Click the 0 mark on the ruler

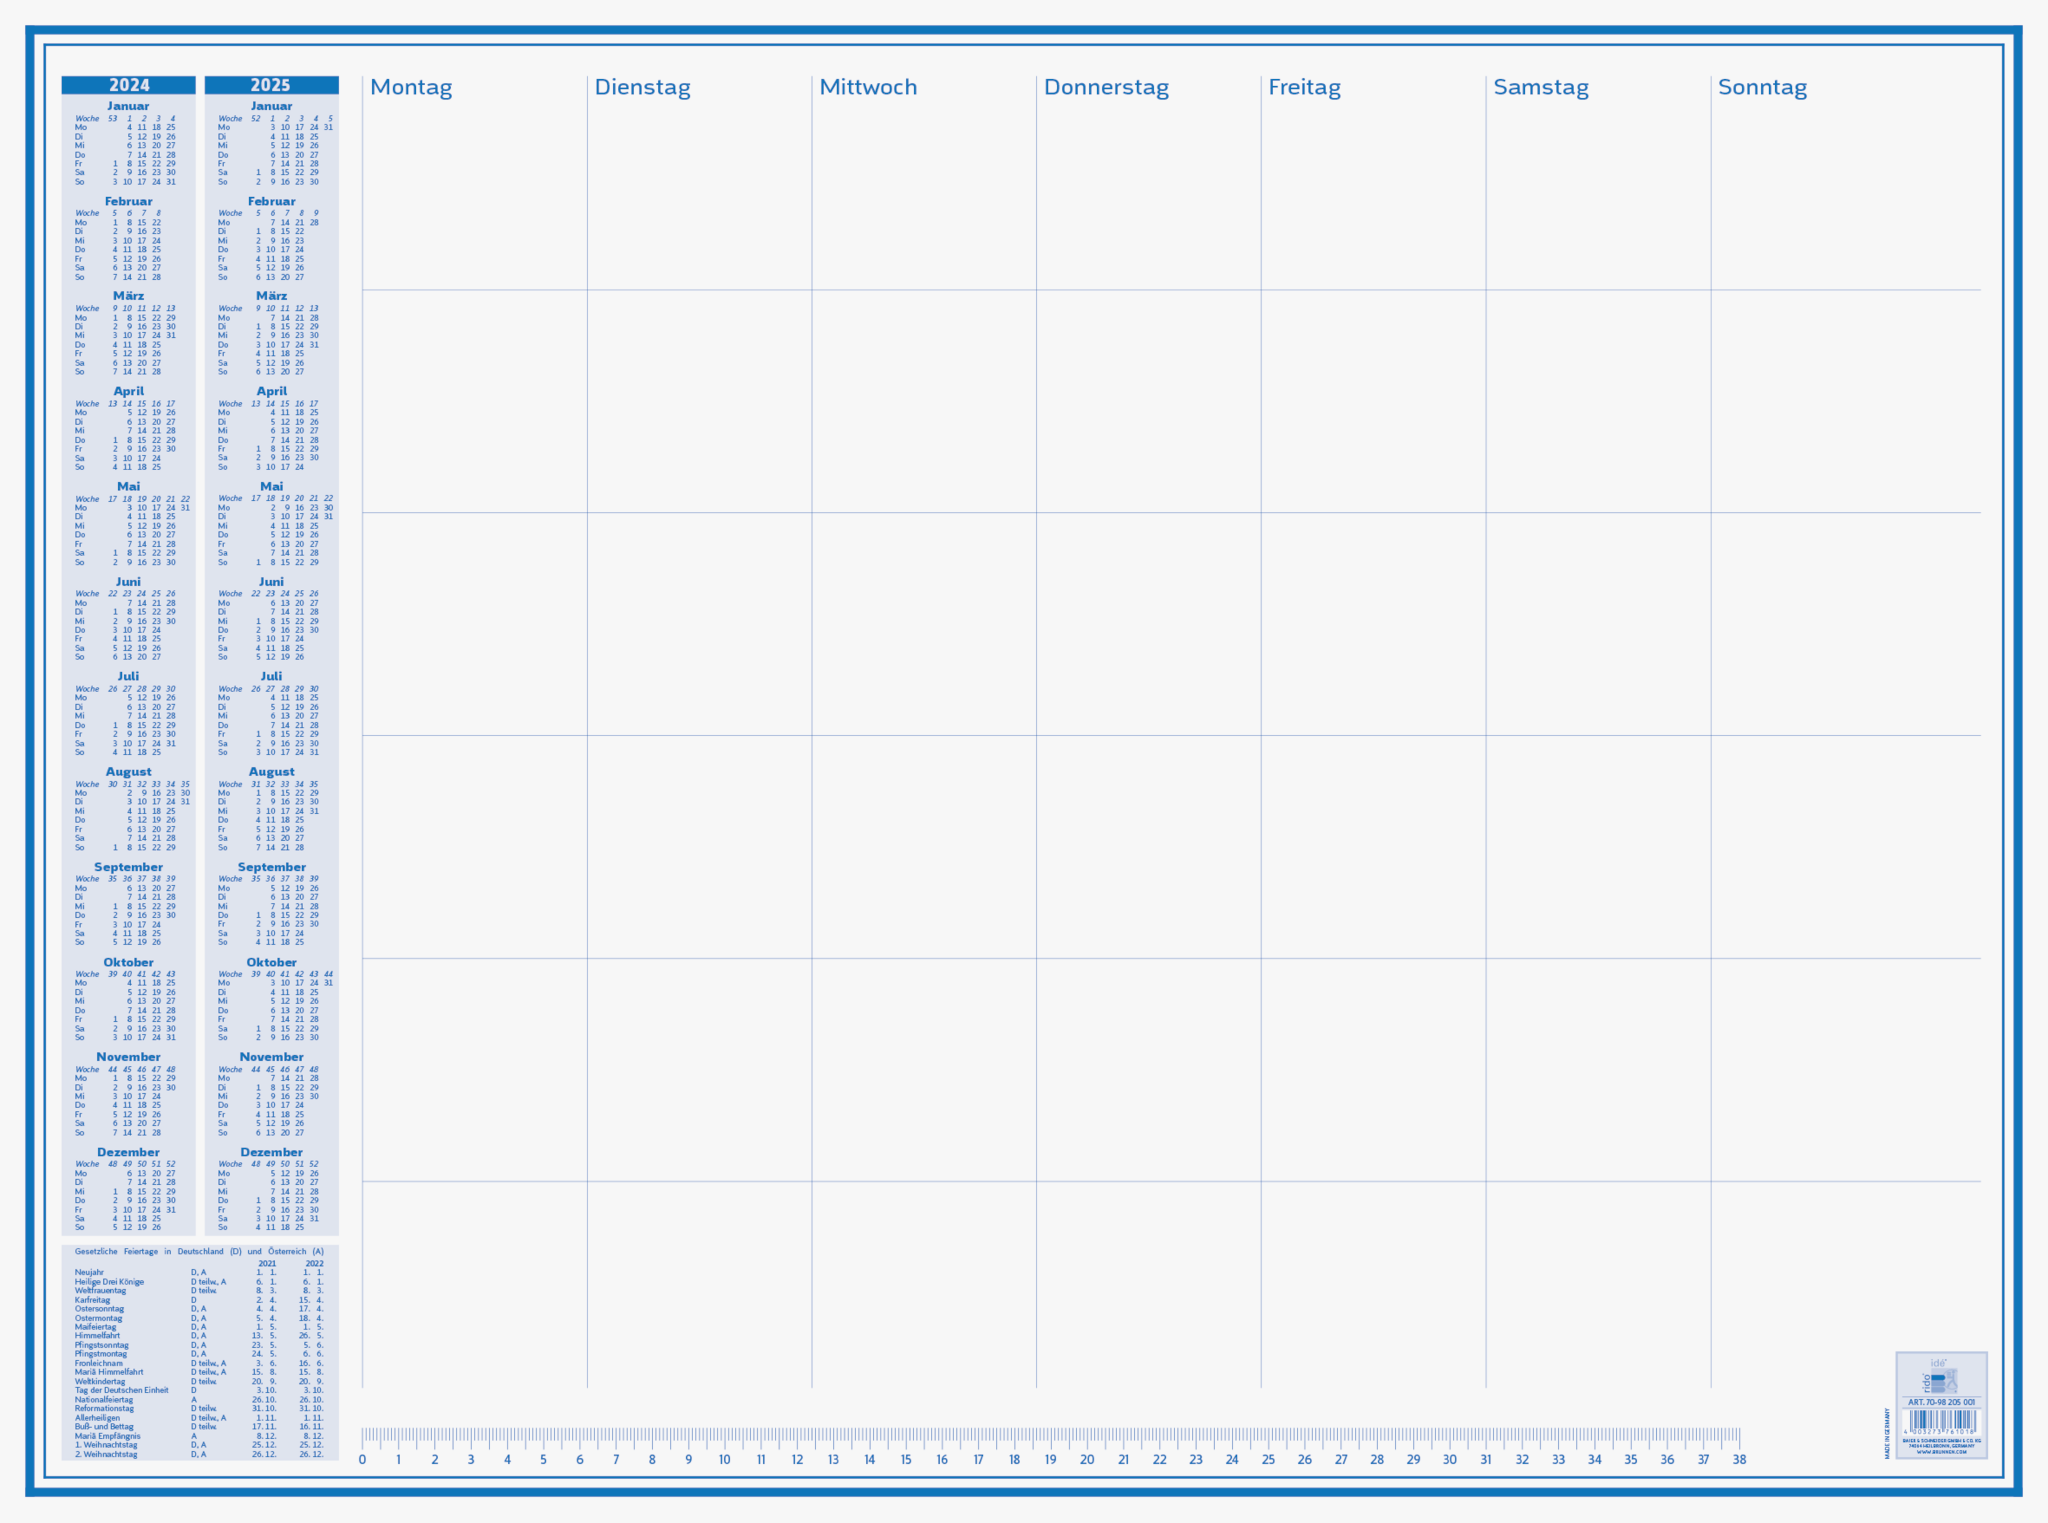(362, 1459)
